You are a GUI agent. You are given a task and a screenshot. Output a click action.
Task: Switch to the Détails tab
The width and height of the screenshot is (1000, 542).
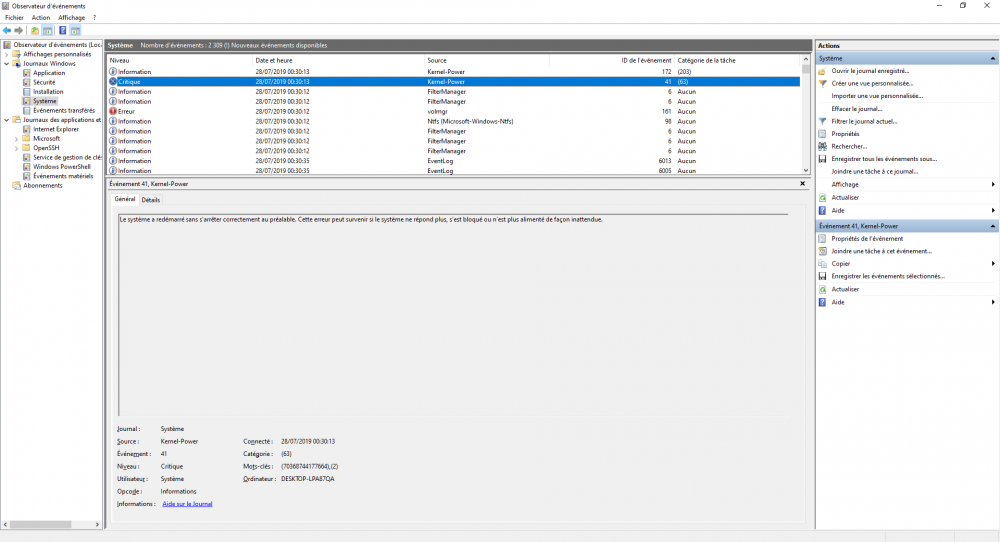[150, 200]
